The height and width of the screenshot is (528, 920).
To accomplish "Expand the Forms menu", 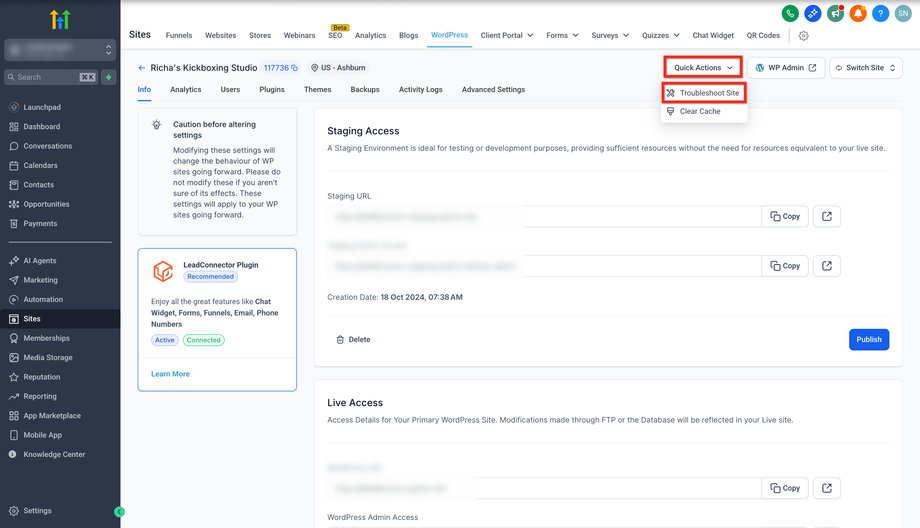I will [562, 35].
